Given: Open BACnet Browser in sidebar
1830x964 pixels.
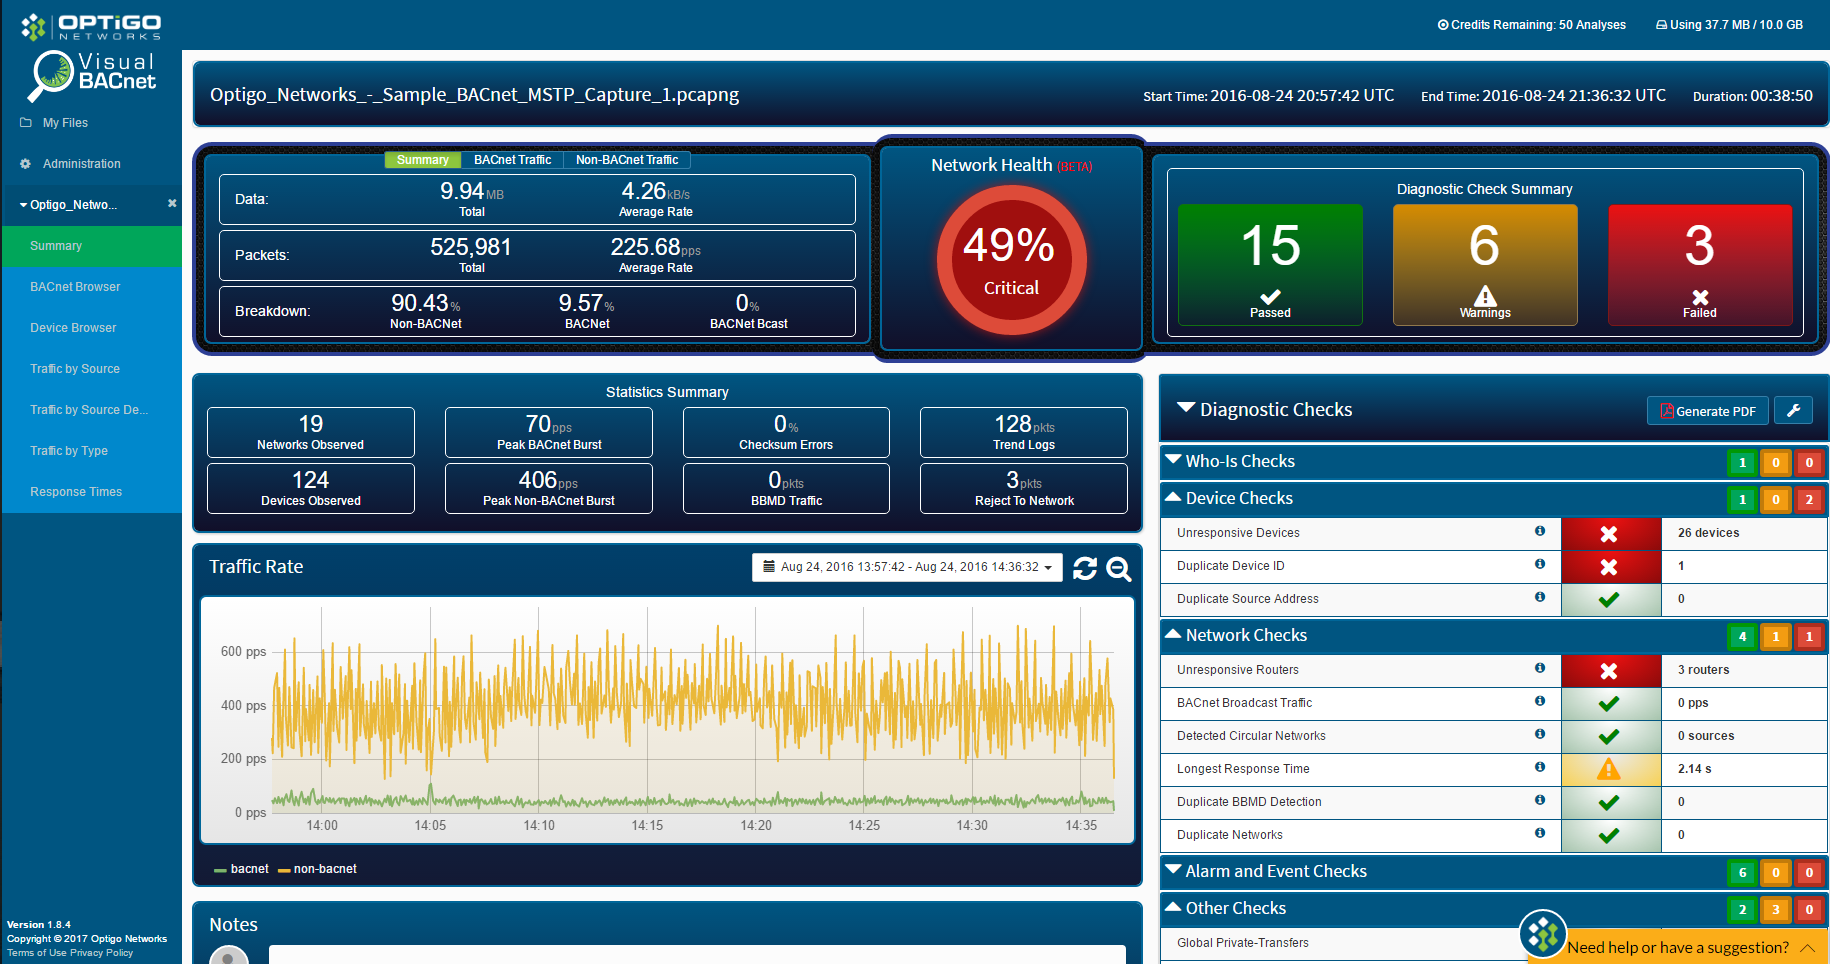Looking at the screenshot, I should coord(92,287).
